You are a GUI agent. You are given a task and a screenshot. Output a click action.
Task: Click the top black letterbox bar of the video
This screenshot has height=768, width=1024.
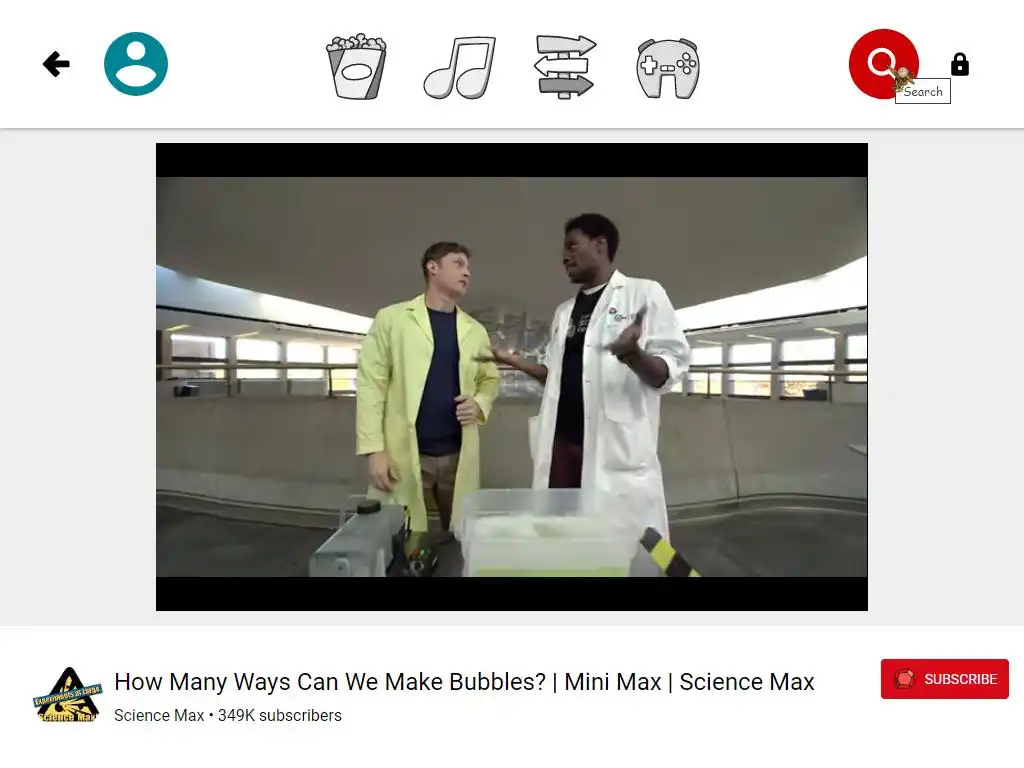511,160
